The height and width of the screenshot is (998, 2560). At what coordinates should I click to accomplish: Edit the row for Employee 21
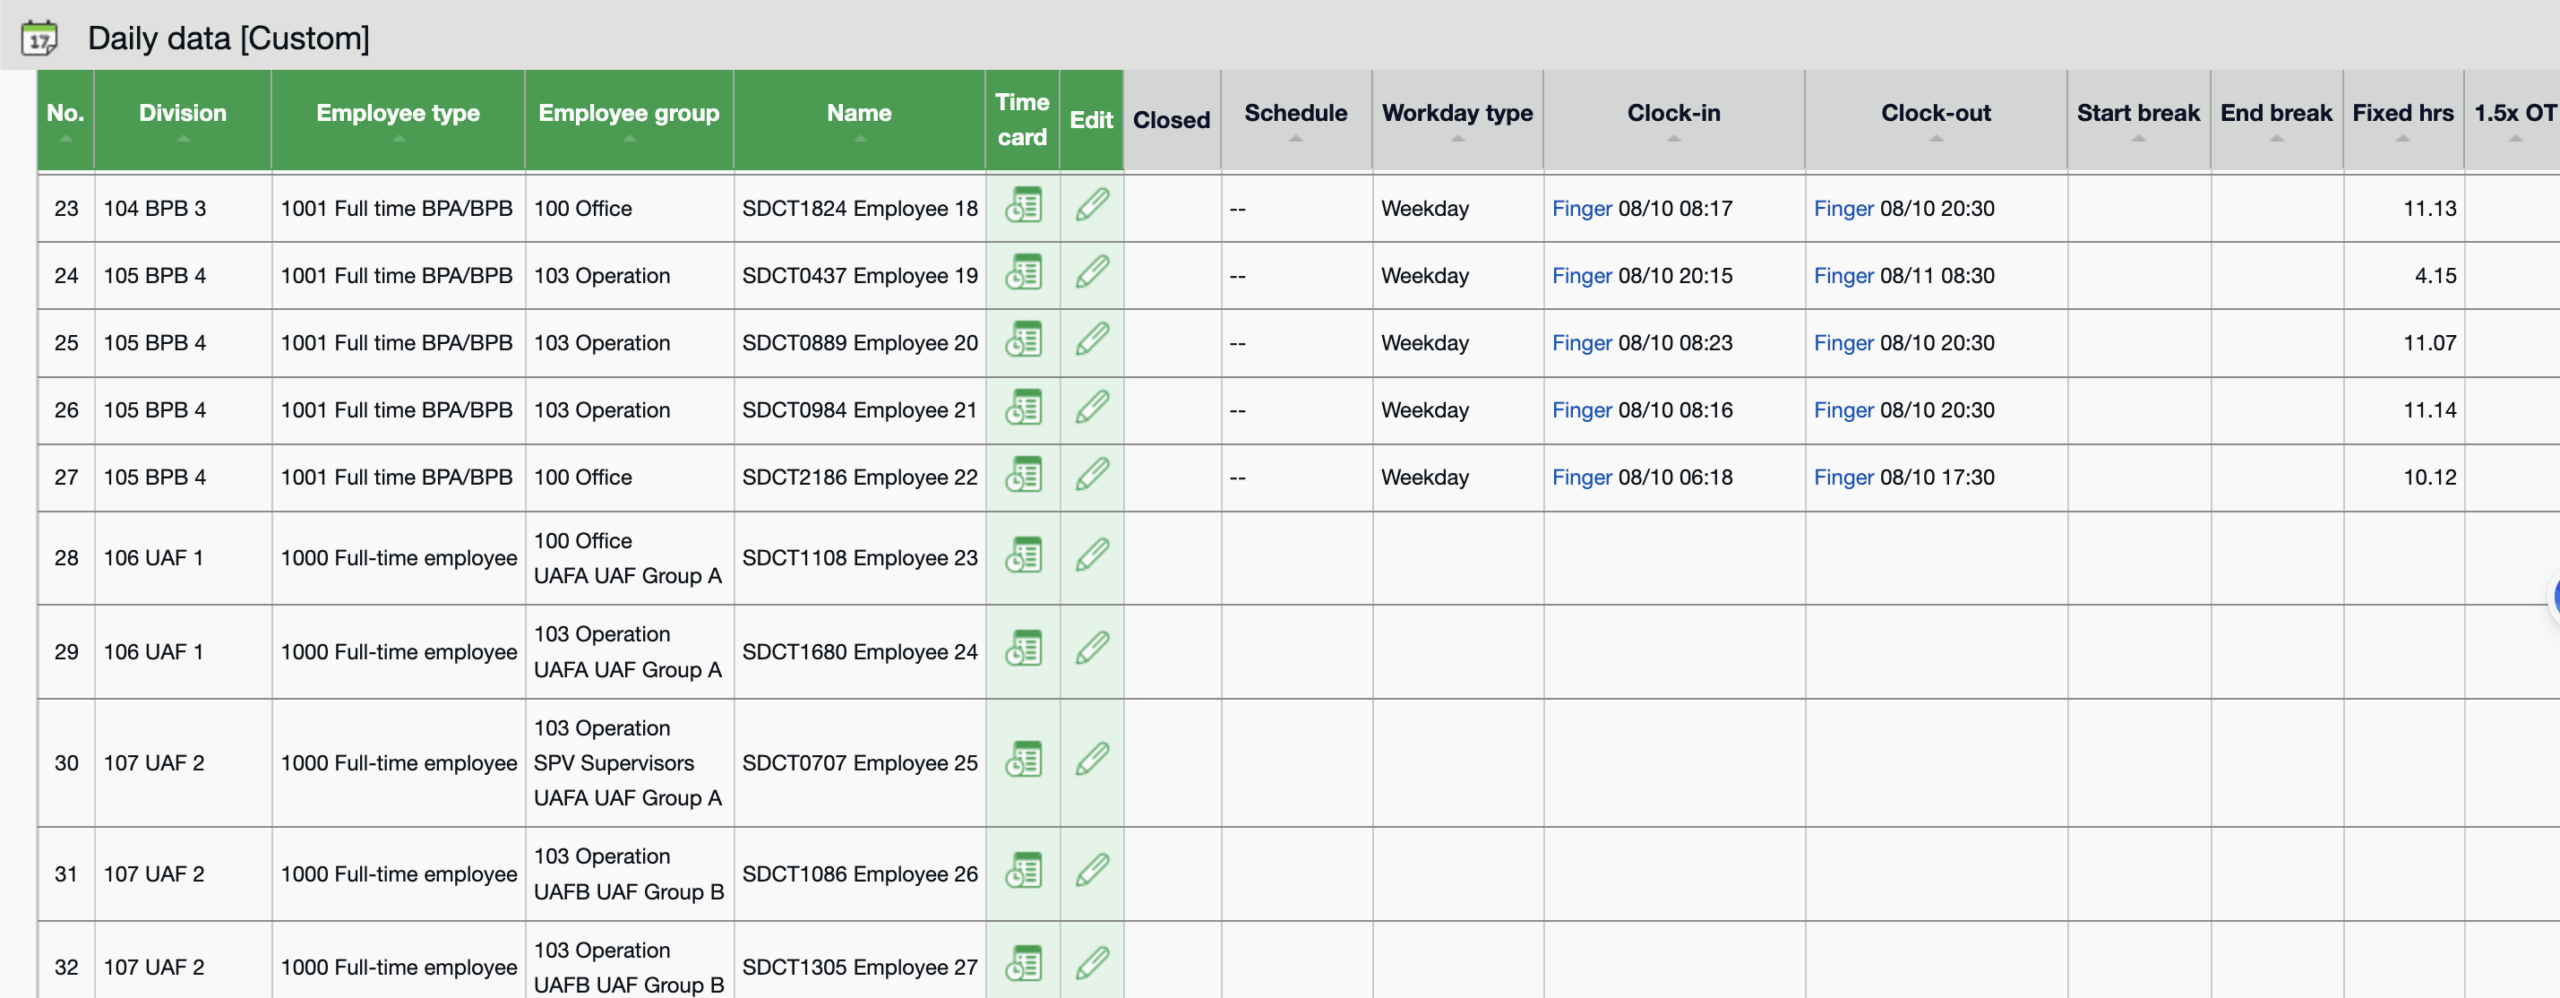1092,408
